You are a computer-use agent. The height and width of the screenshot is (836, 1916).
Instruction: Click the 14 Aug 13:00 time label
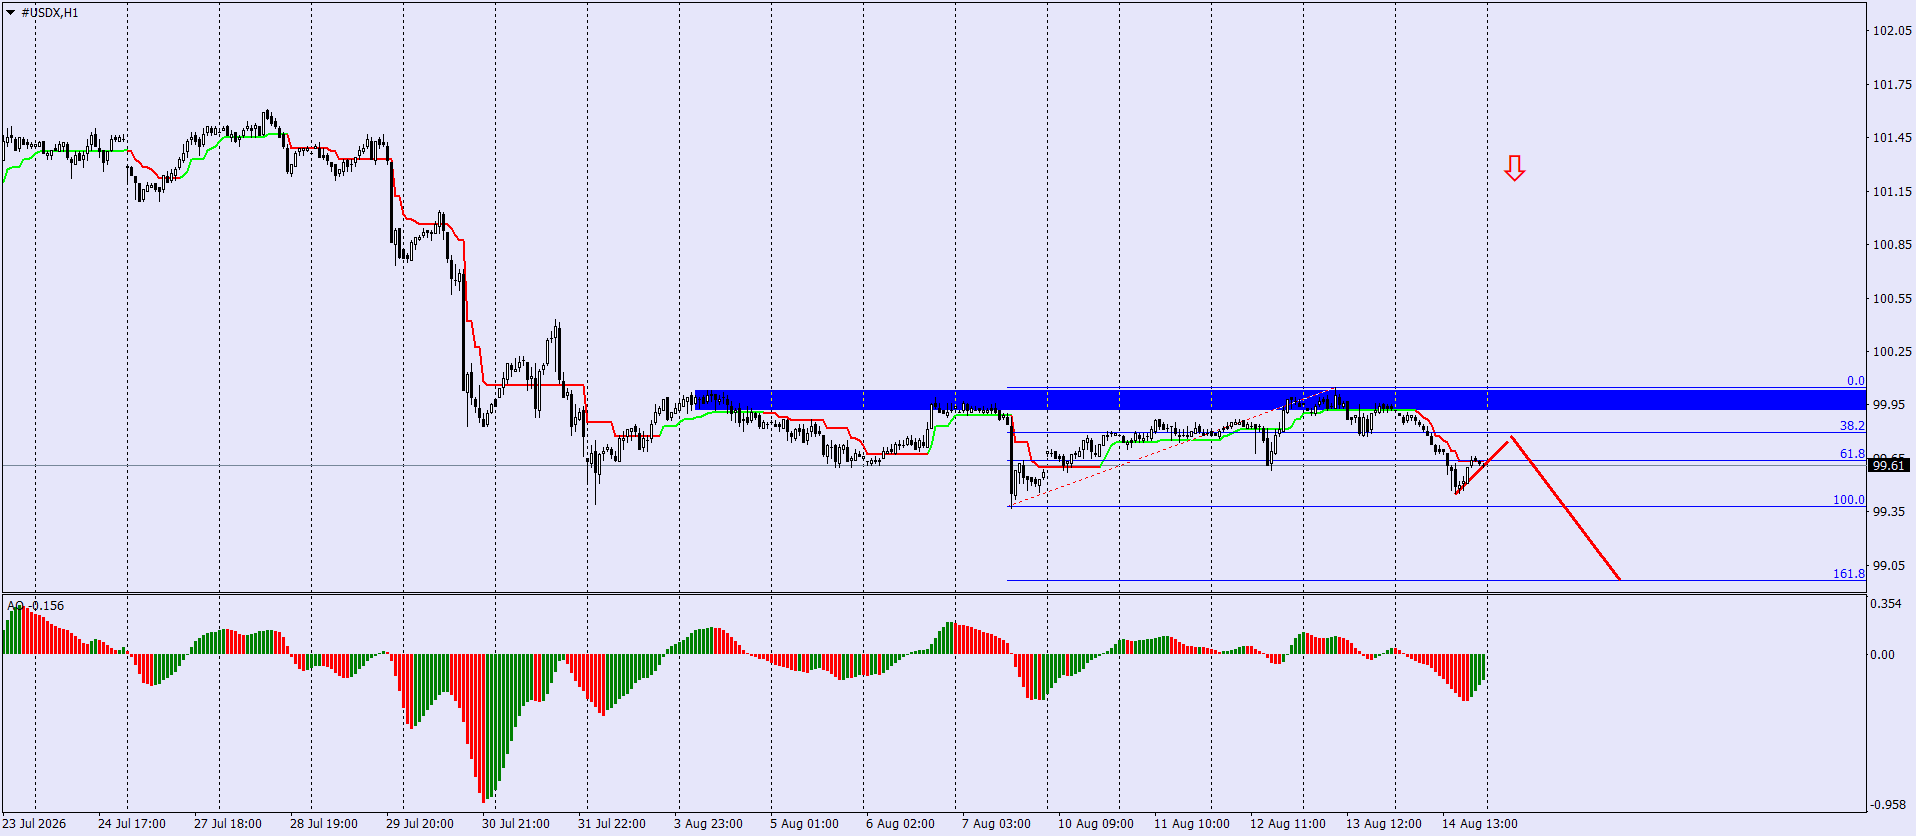tap(1480, 824)
